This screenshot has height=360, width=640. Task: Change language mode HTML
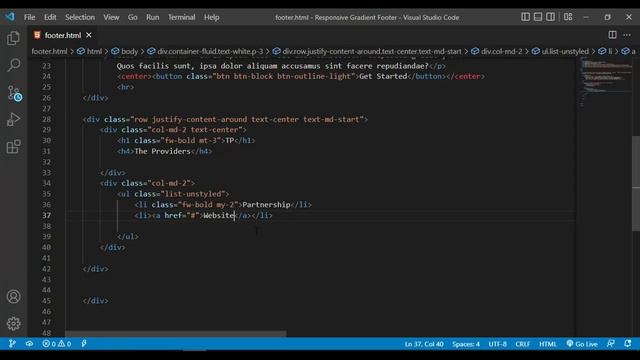548,344
